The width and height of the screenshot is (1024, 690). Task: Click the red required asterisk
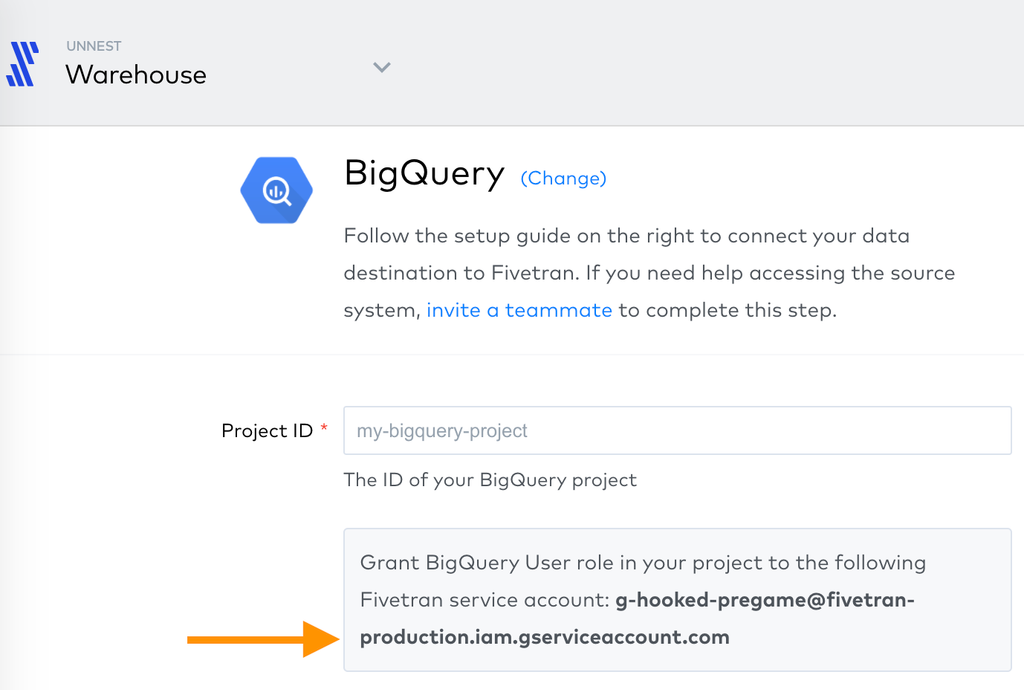click(324, 428)
